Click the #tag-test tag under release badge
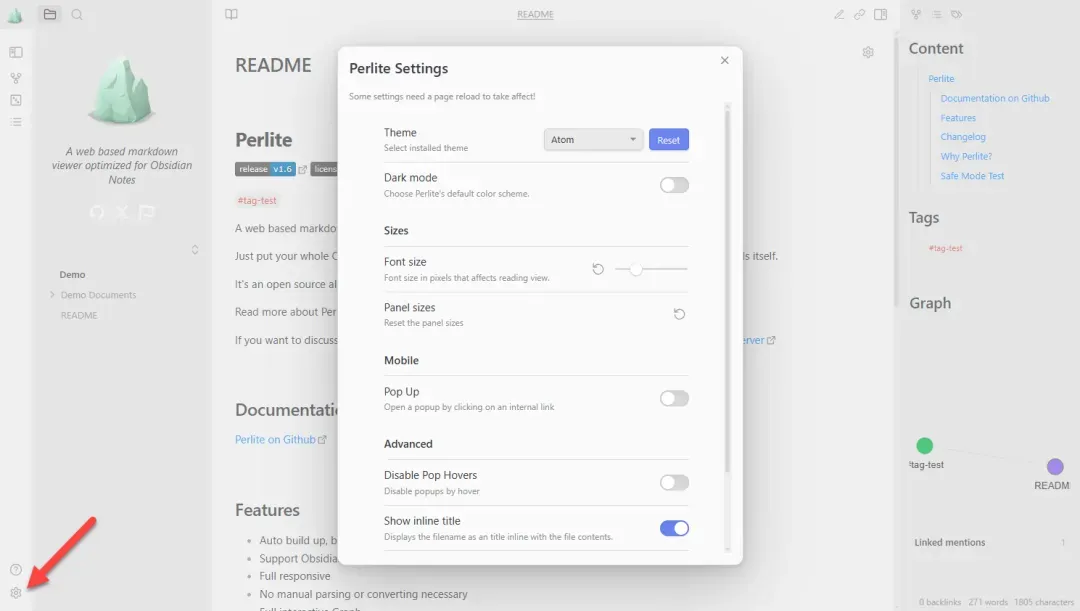 257,200
